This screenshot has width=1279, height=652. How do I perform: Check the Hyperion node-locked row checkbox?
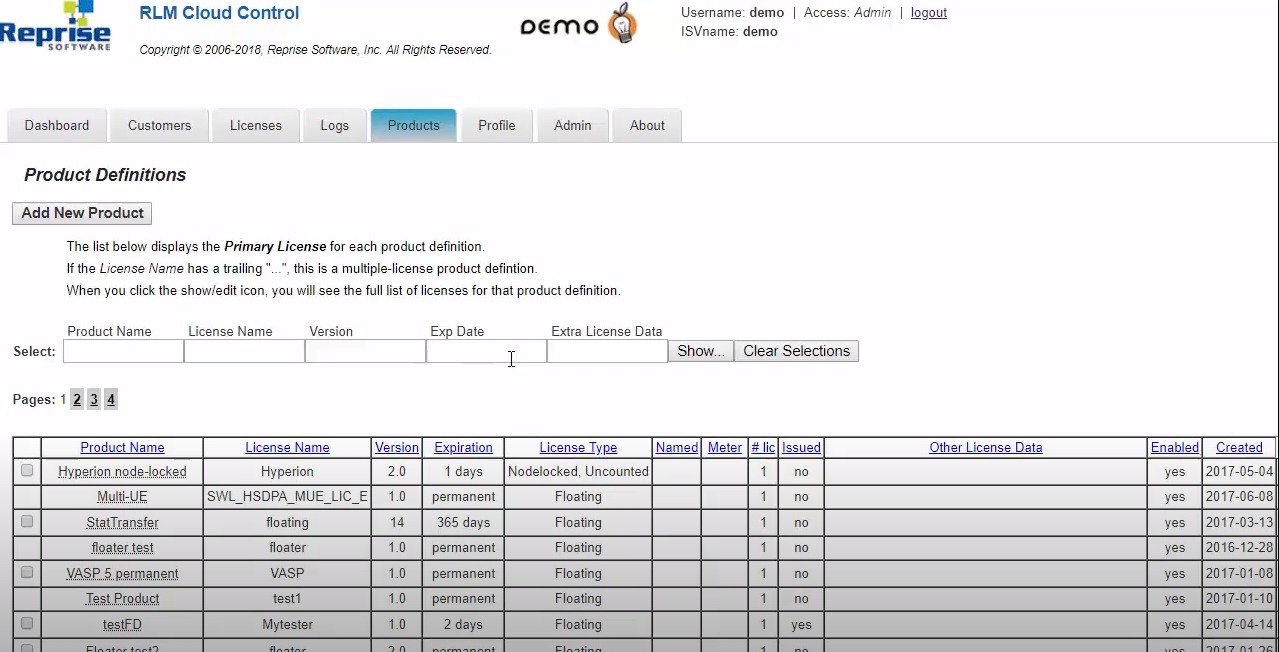pos(26,471)
